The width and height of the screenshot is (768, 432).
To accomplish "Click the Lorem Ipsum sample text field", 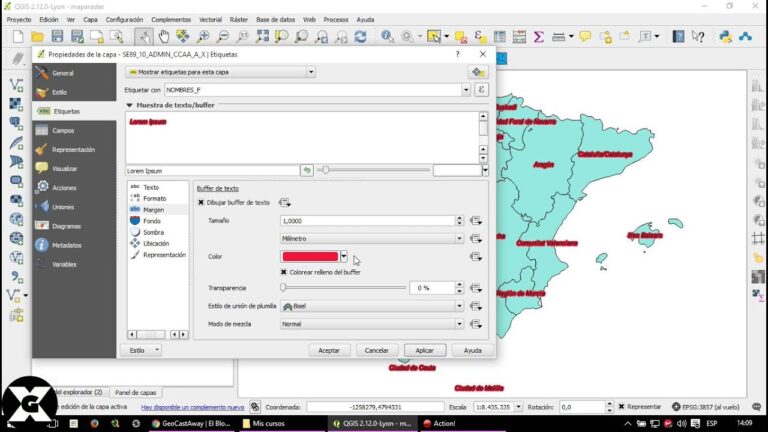I will click(x=212, y=170).
